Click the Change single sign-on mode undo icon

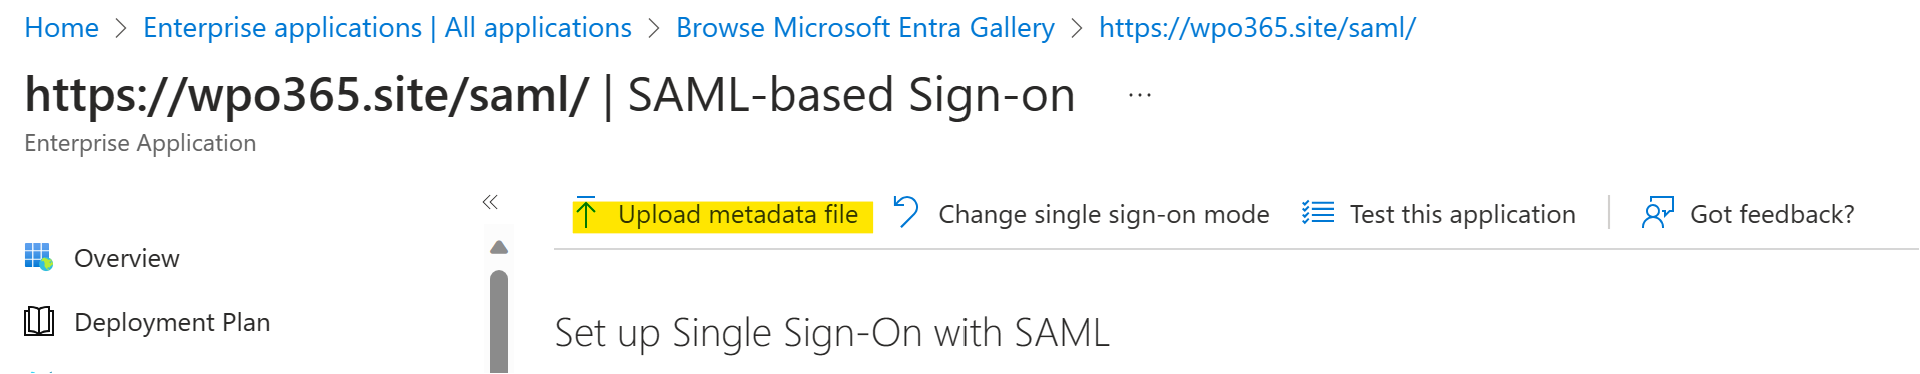click(905, 212)
